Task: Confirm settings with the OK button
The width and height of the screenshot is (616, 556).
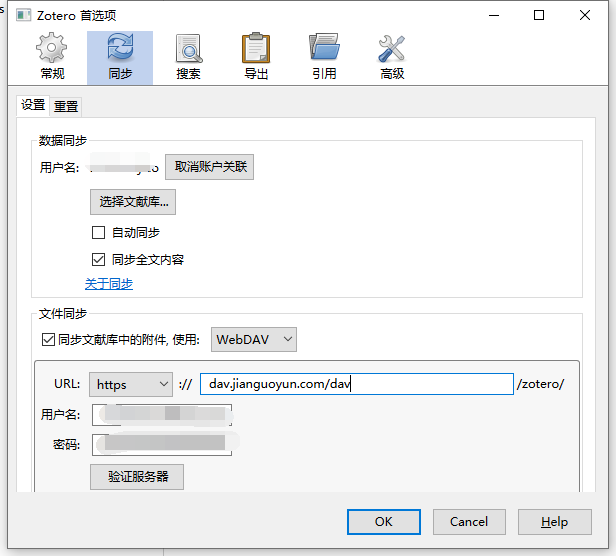Action: point(383,521)
